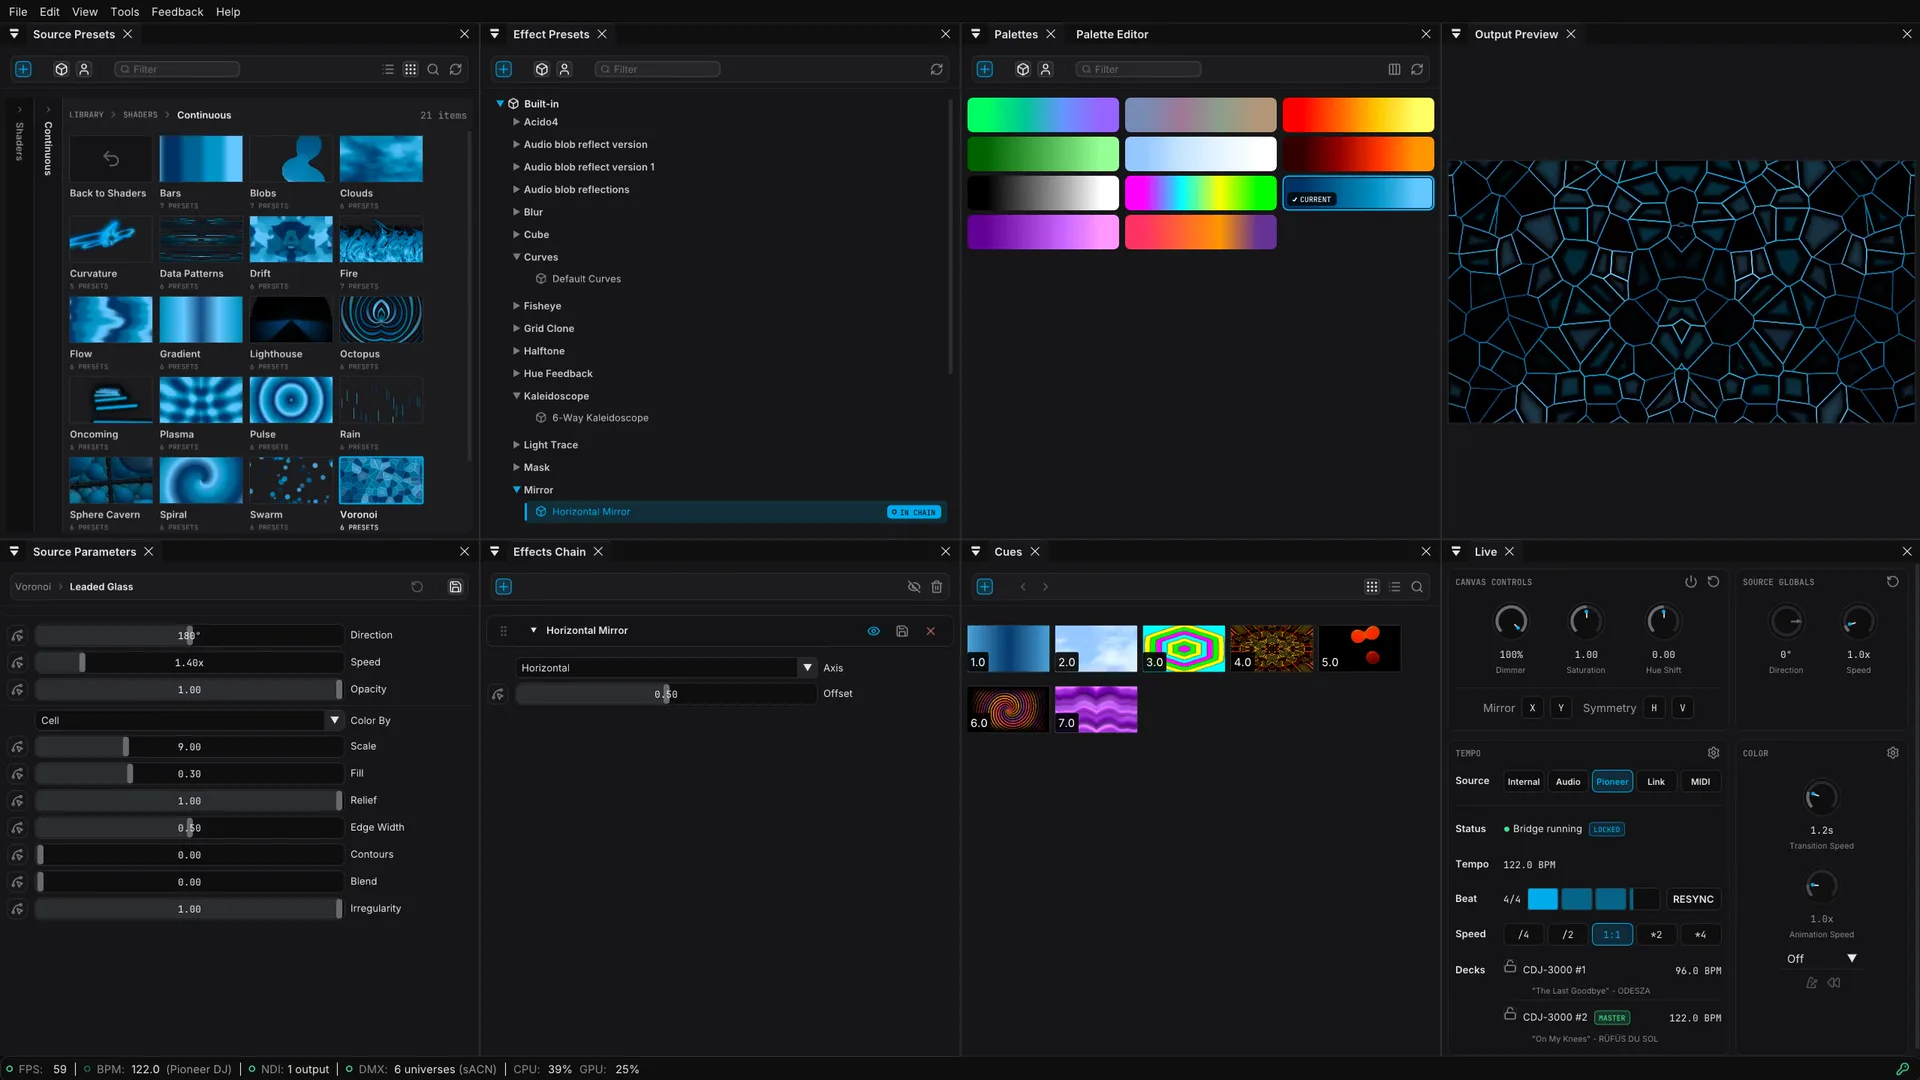Click search icon in Source Presets
1920x1080 pixels.
click(x=433, y=69)
